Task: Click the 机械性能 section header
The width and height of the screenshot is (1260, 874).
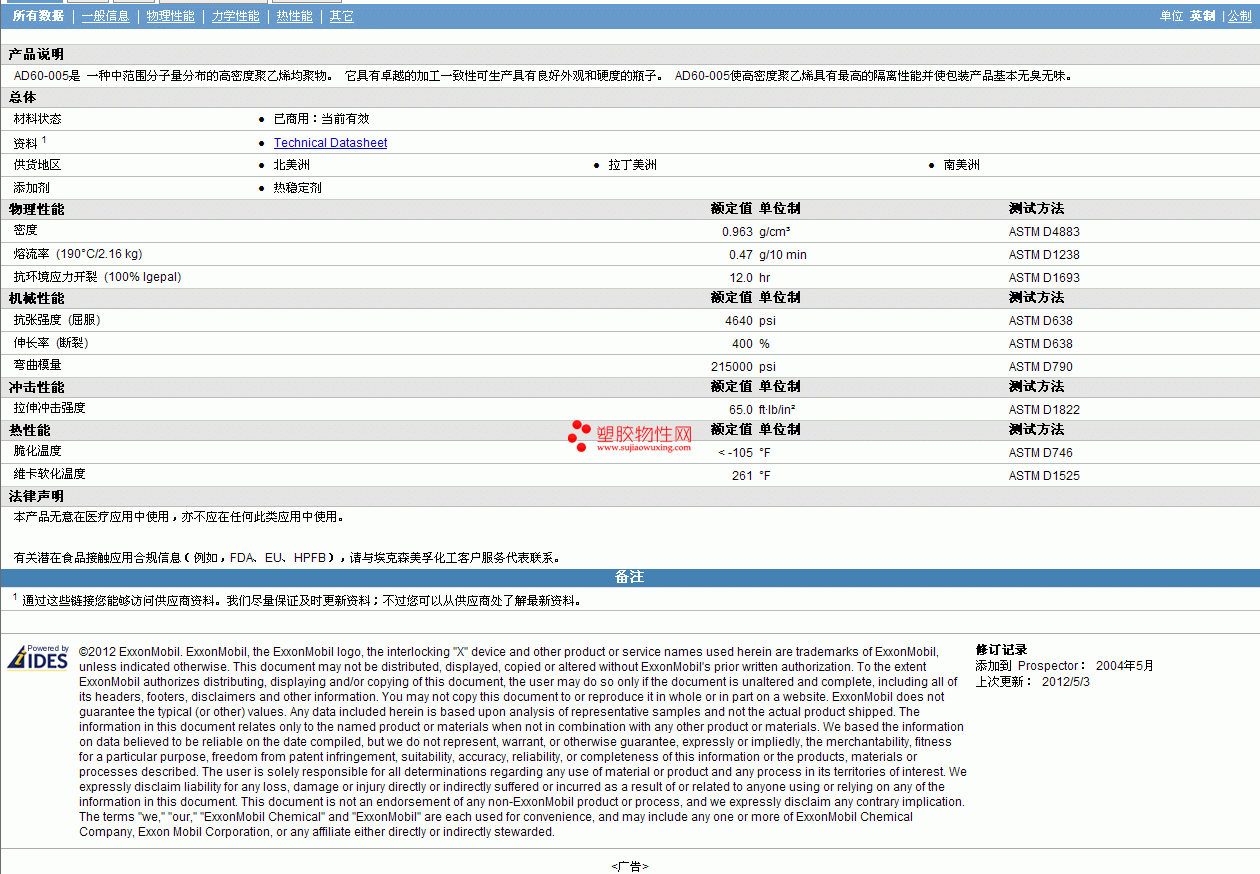Action: point(36,298)
